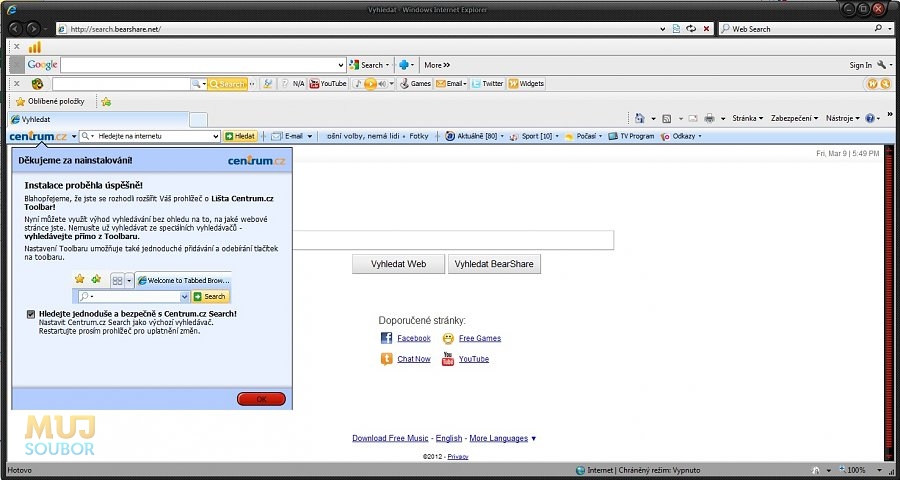The width and height of the screenshot is (900, 480).
Task: Click the orange Search button on BearShare toolbar
Action: (227, 84)
